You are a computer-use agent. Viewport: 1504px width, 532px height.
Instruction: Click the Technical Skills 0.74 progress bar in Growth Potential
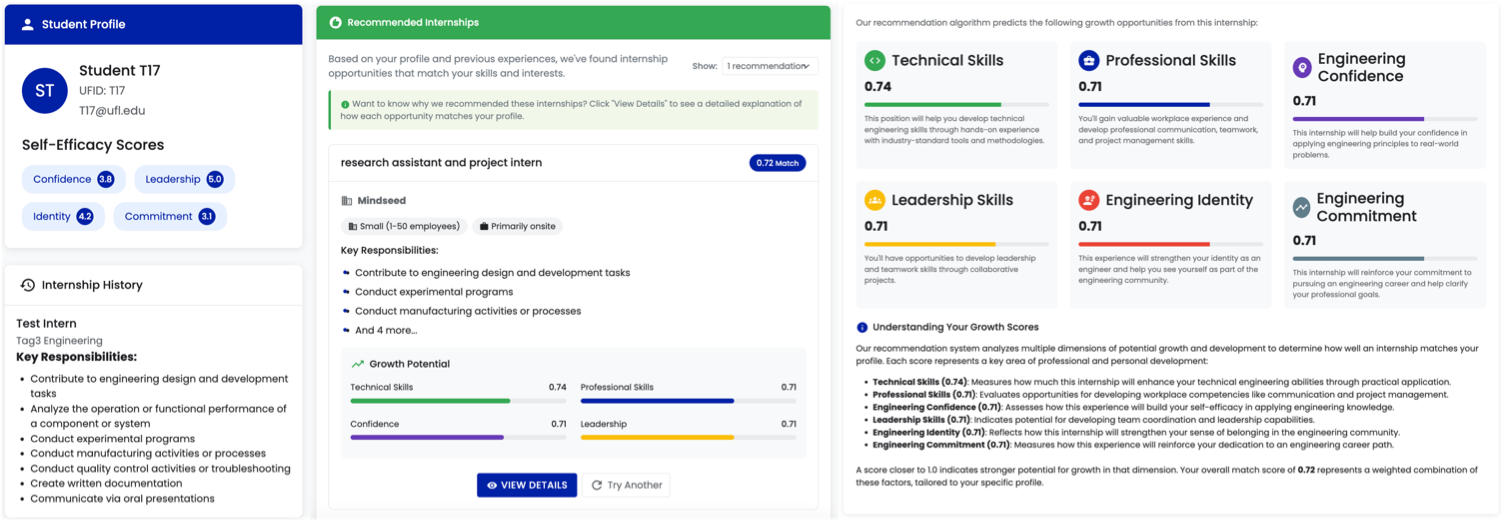click(x=458, y=401)
